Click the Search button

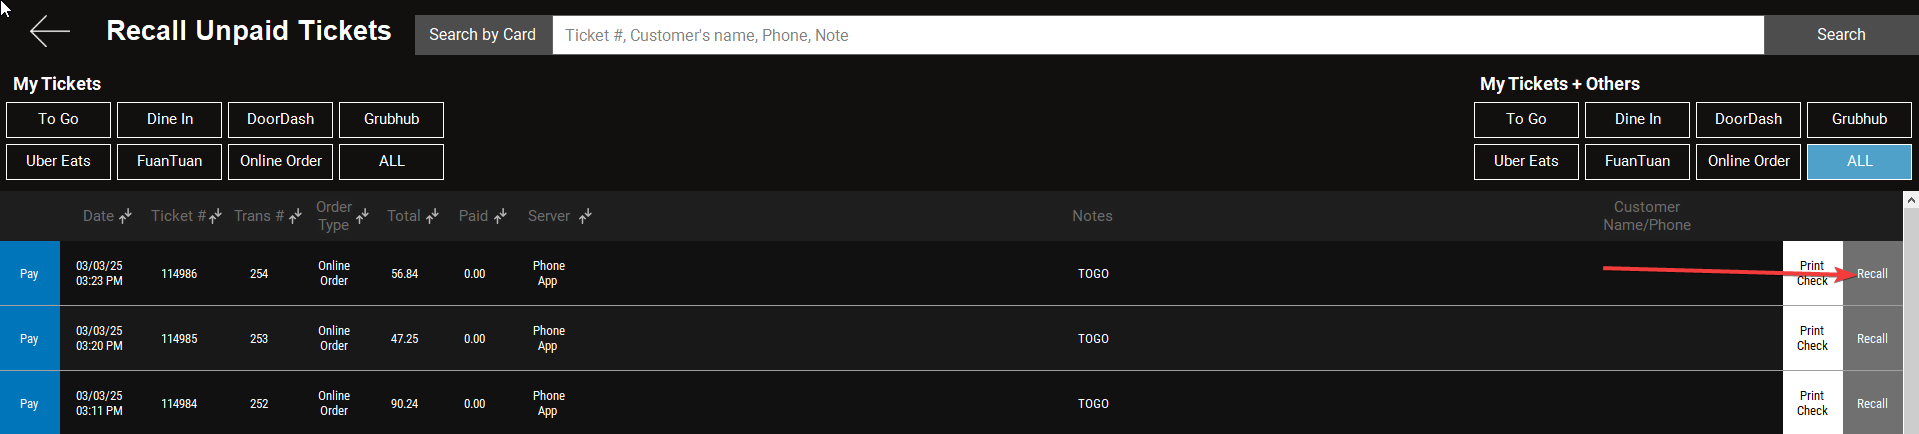(x=1840, y=35)
